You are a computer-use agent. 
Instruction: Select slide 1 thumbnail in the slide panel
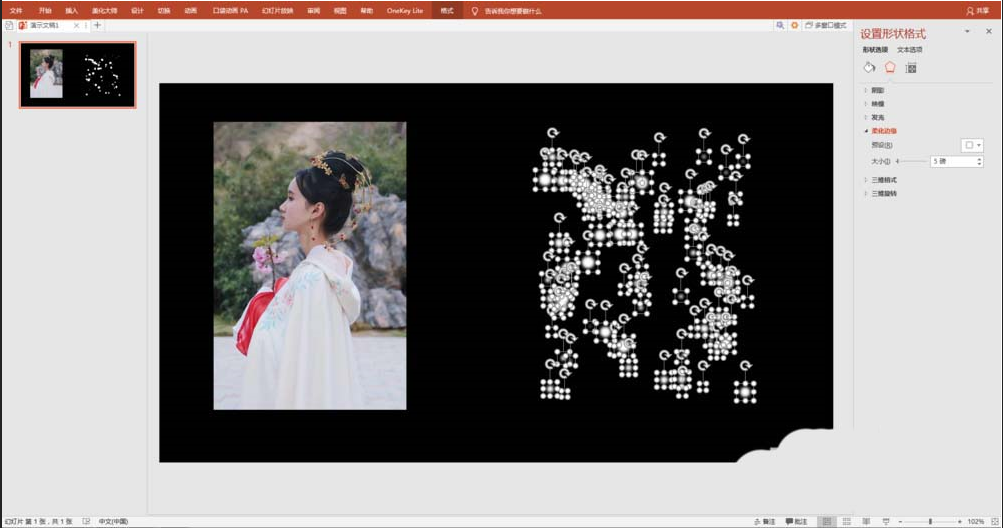click(77, 75)
